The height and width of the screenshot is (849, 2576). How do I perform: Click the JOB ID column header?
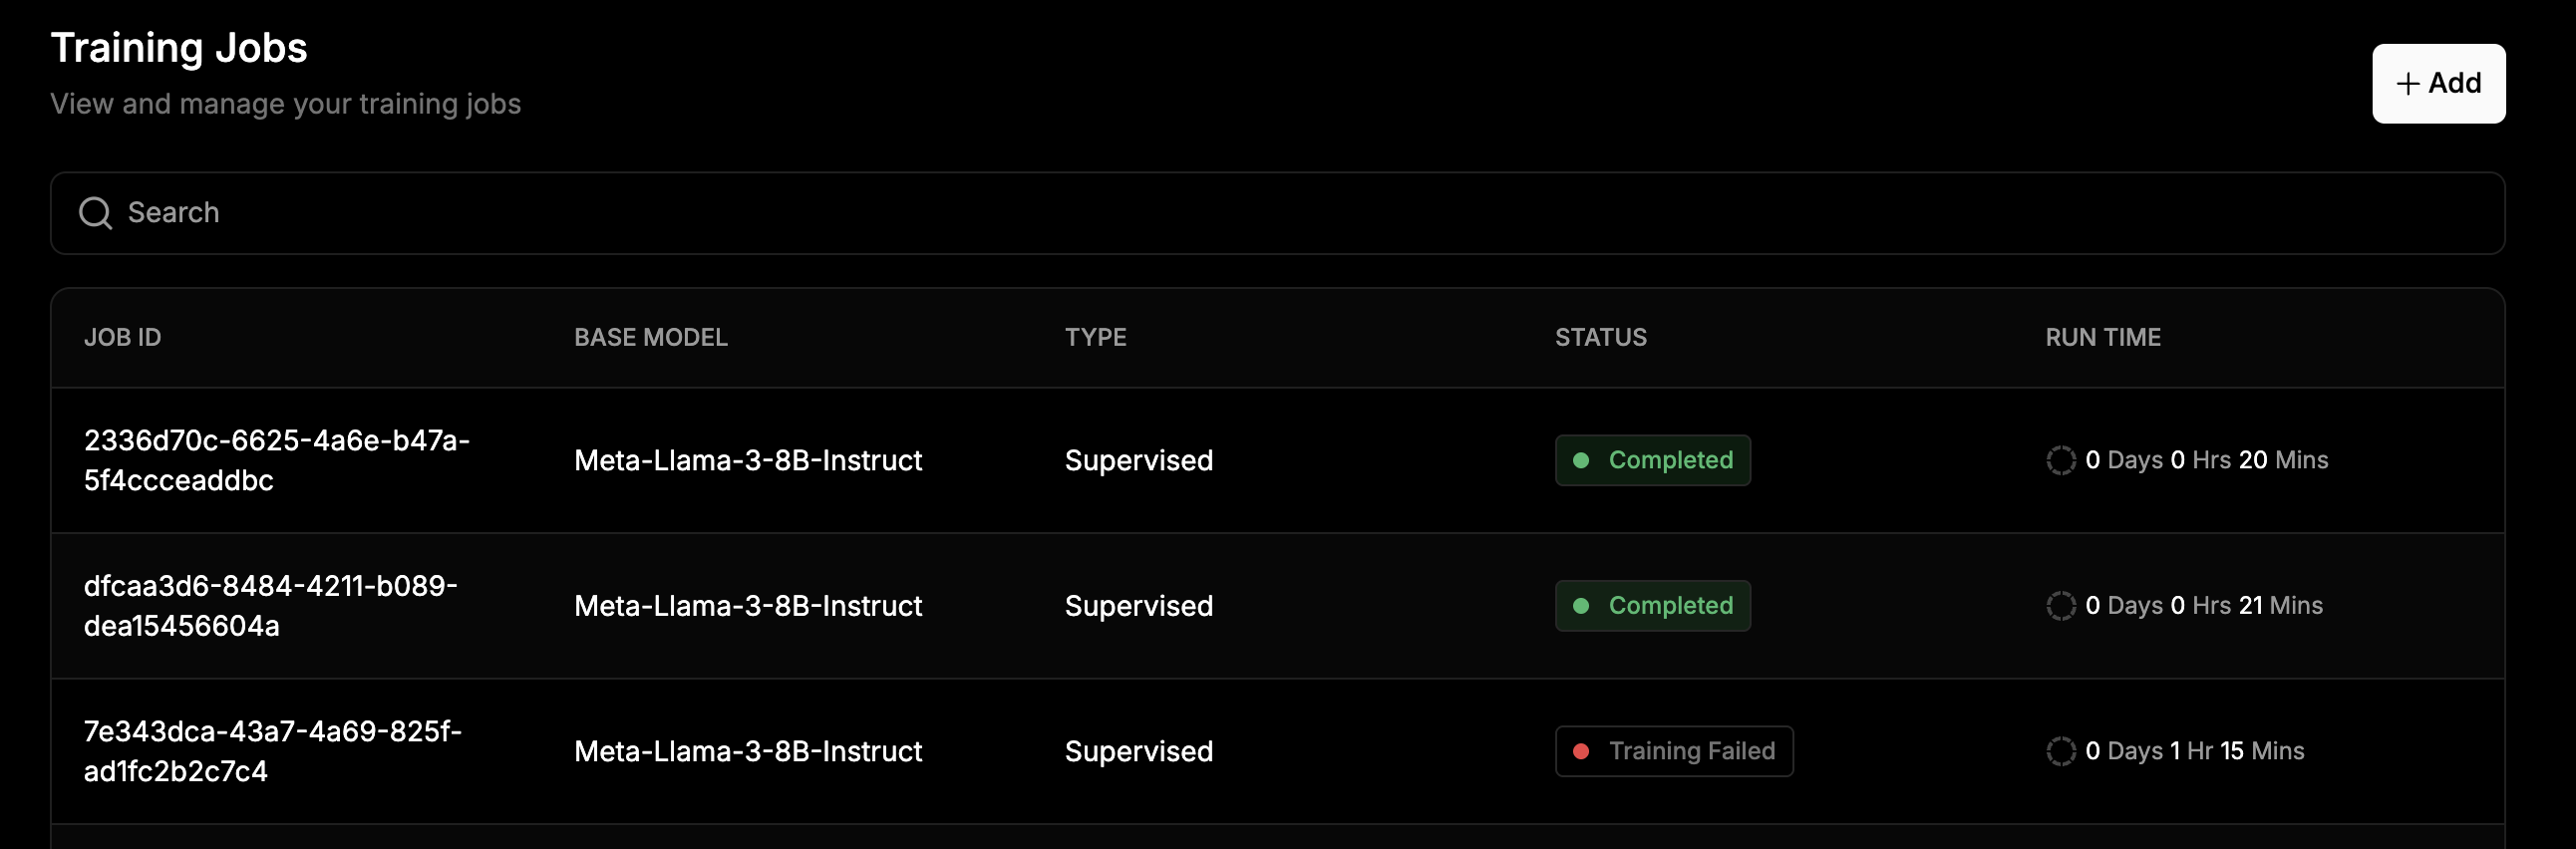122,338
